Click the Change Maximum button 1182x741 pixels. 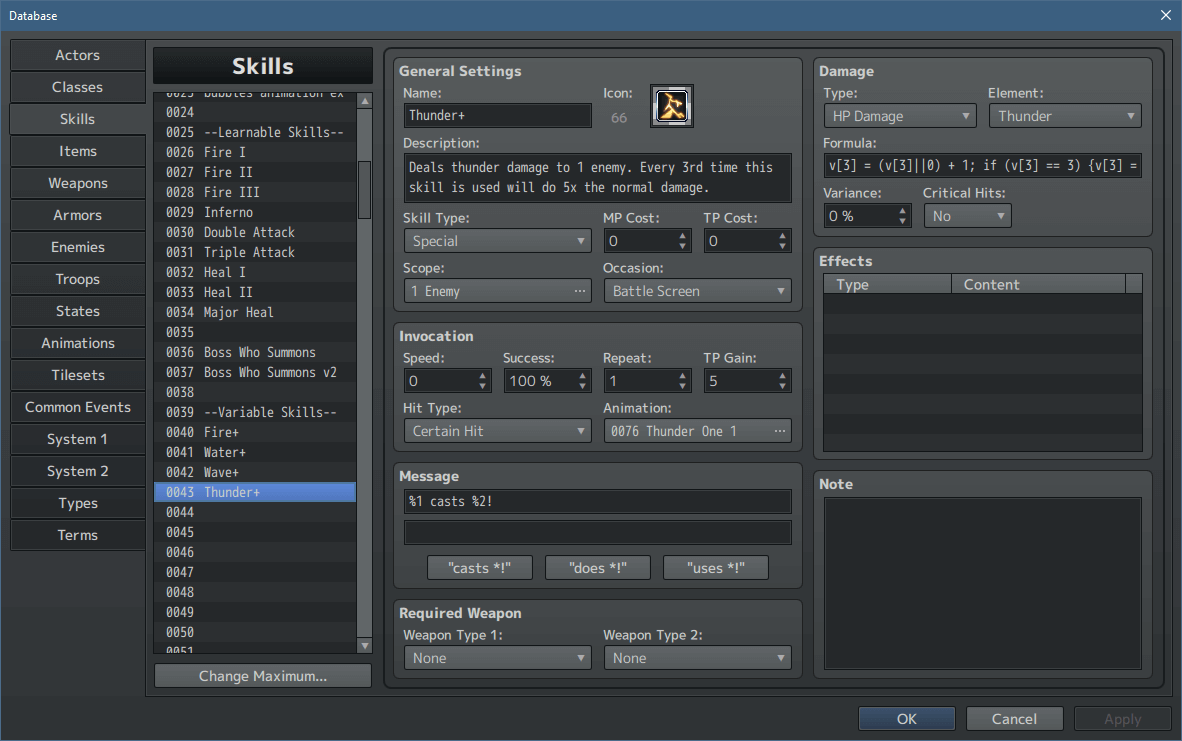[x=262, y=675]
